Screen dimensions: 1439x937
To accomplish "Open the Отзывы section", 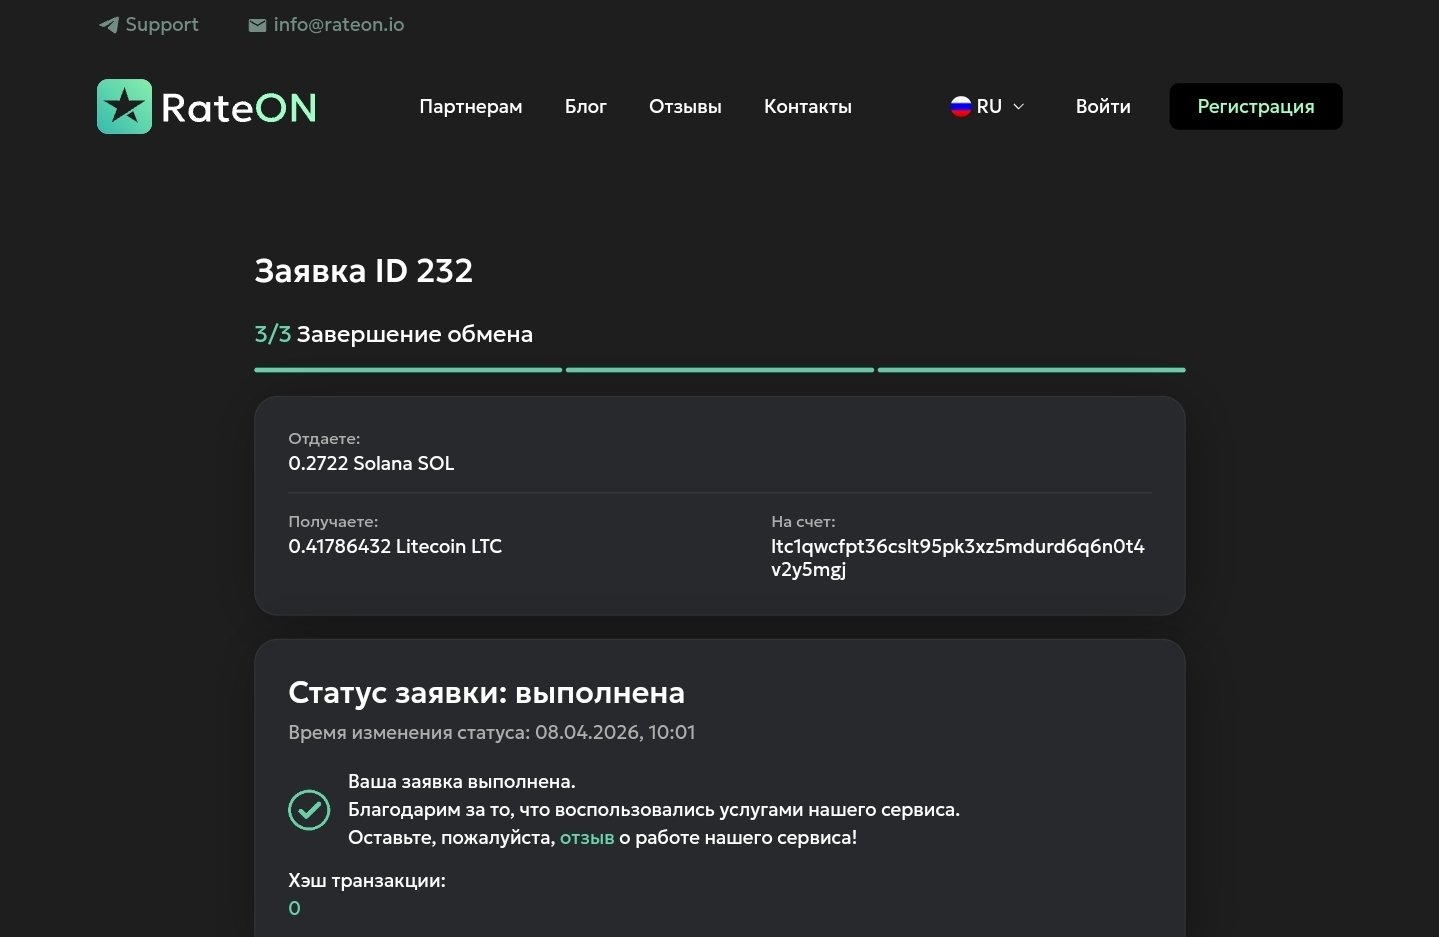I will 685,107.
